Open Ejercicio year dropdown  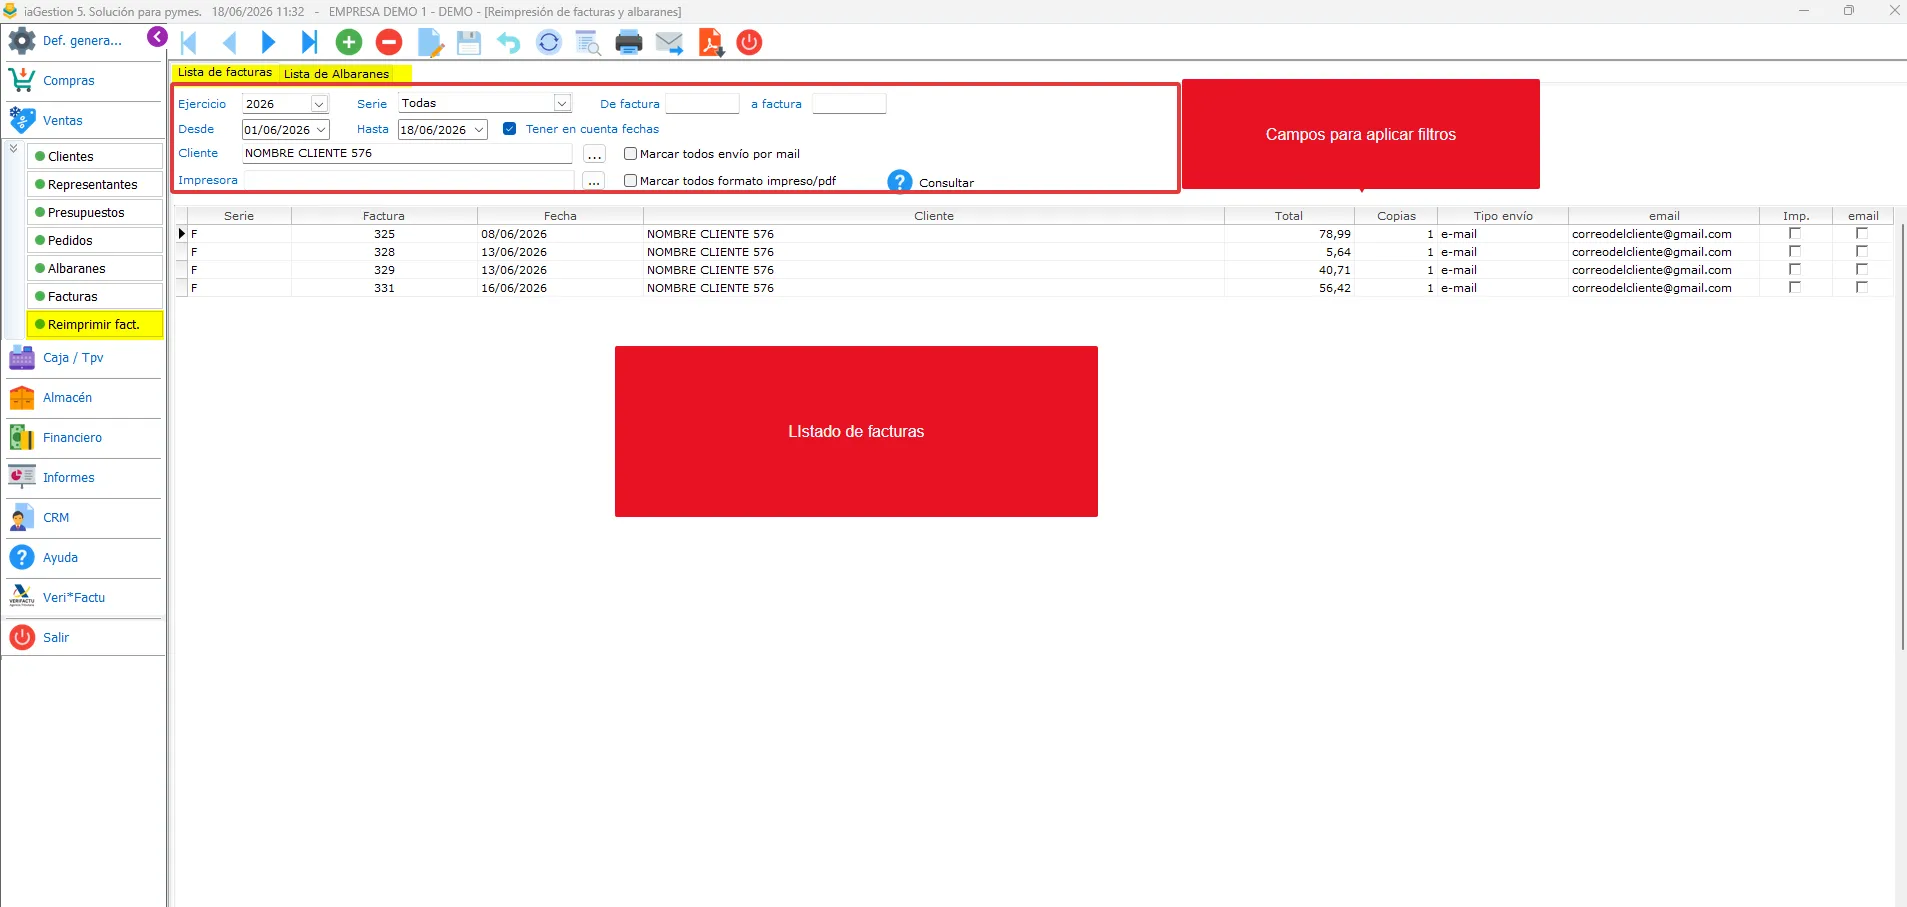click(319, 104)
